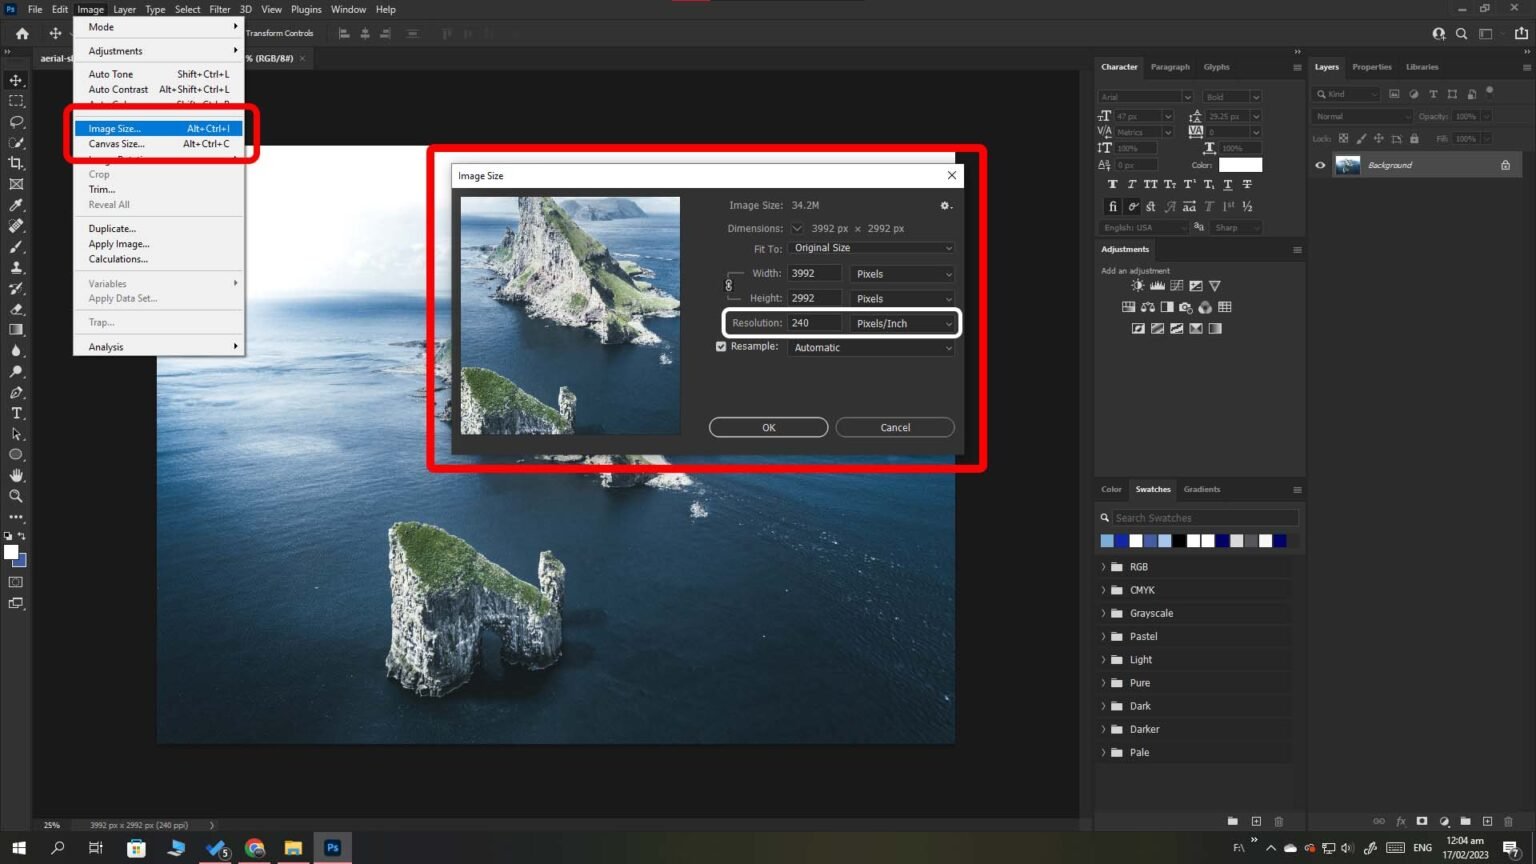Open the Resolution units Pixels/Inch dropdown
Image resolution: width=1536 pixels, height=864 pixels.
tap(901, 322)
